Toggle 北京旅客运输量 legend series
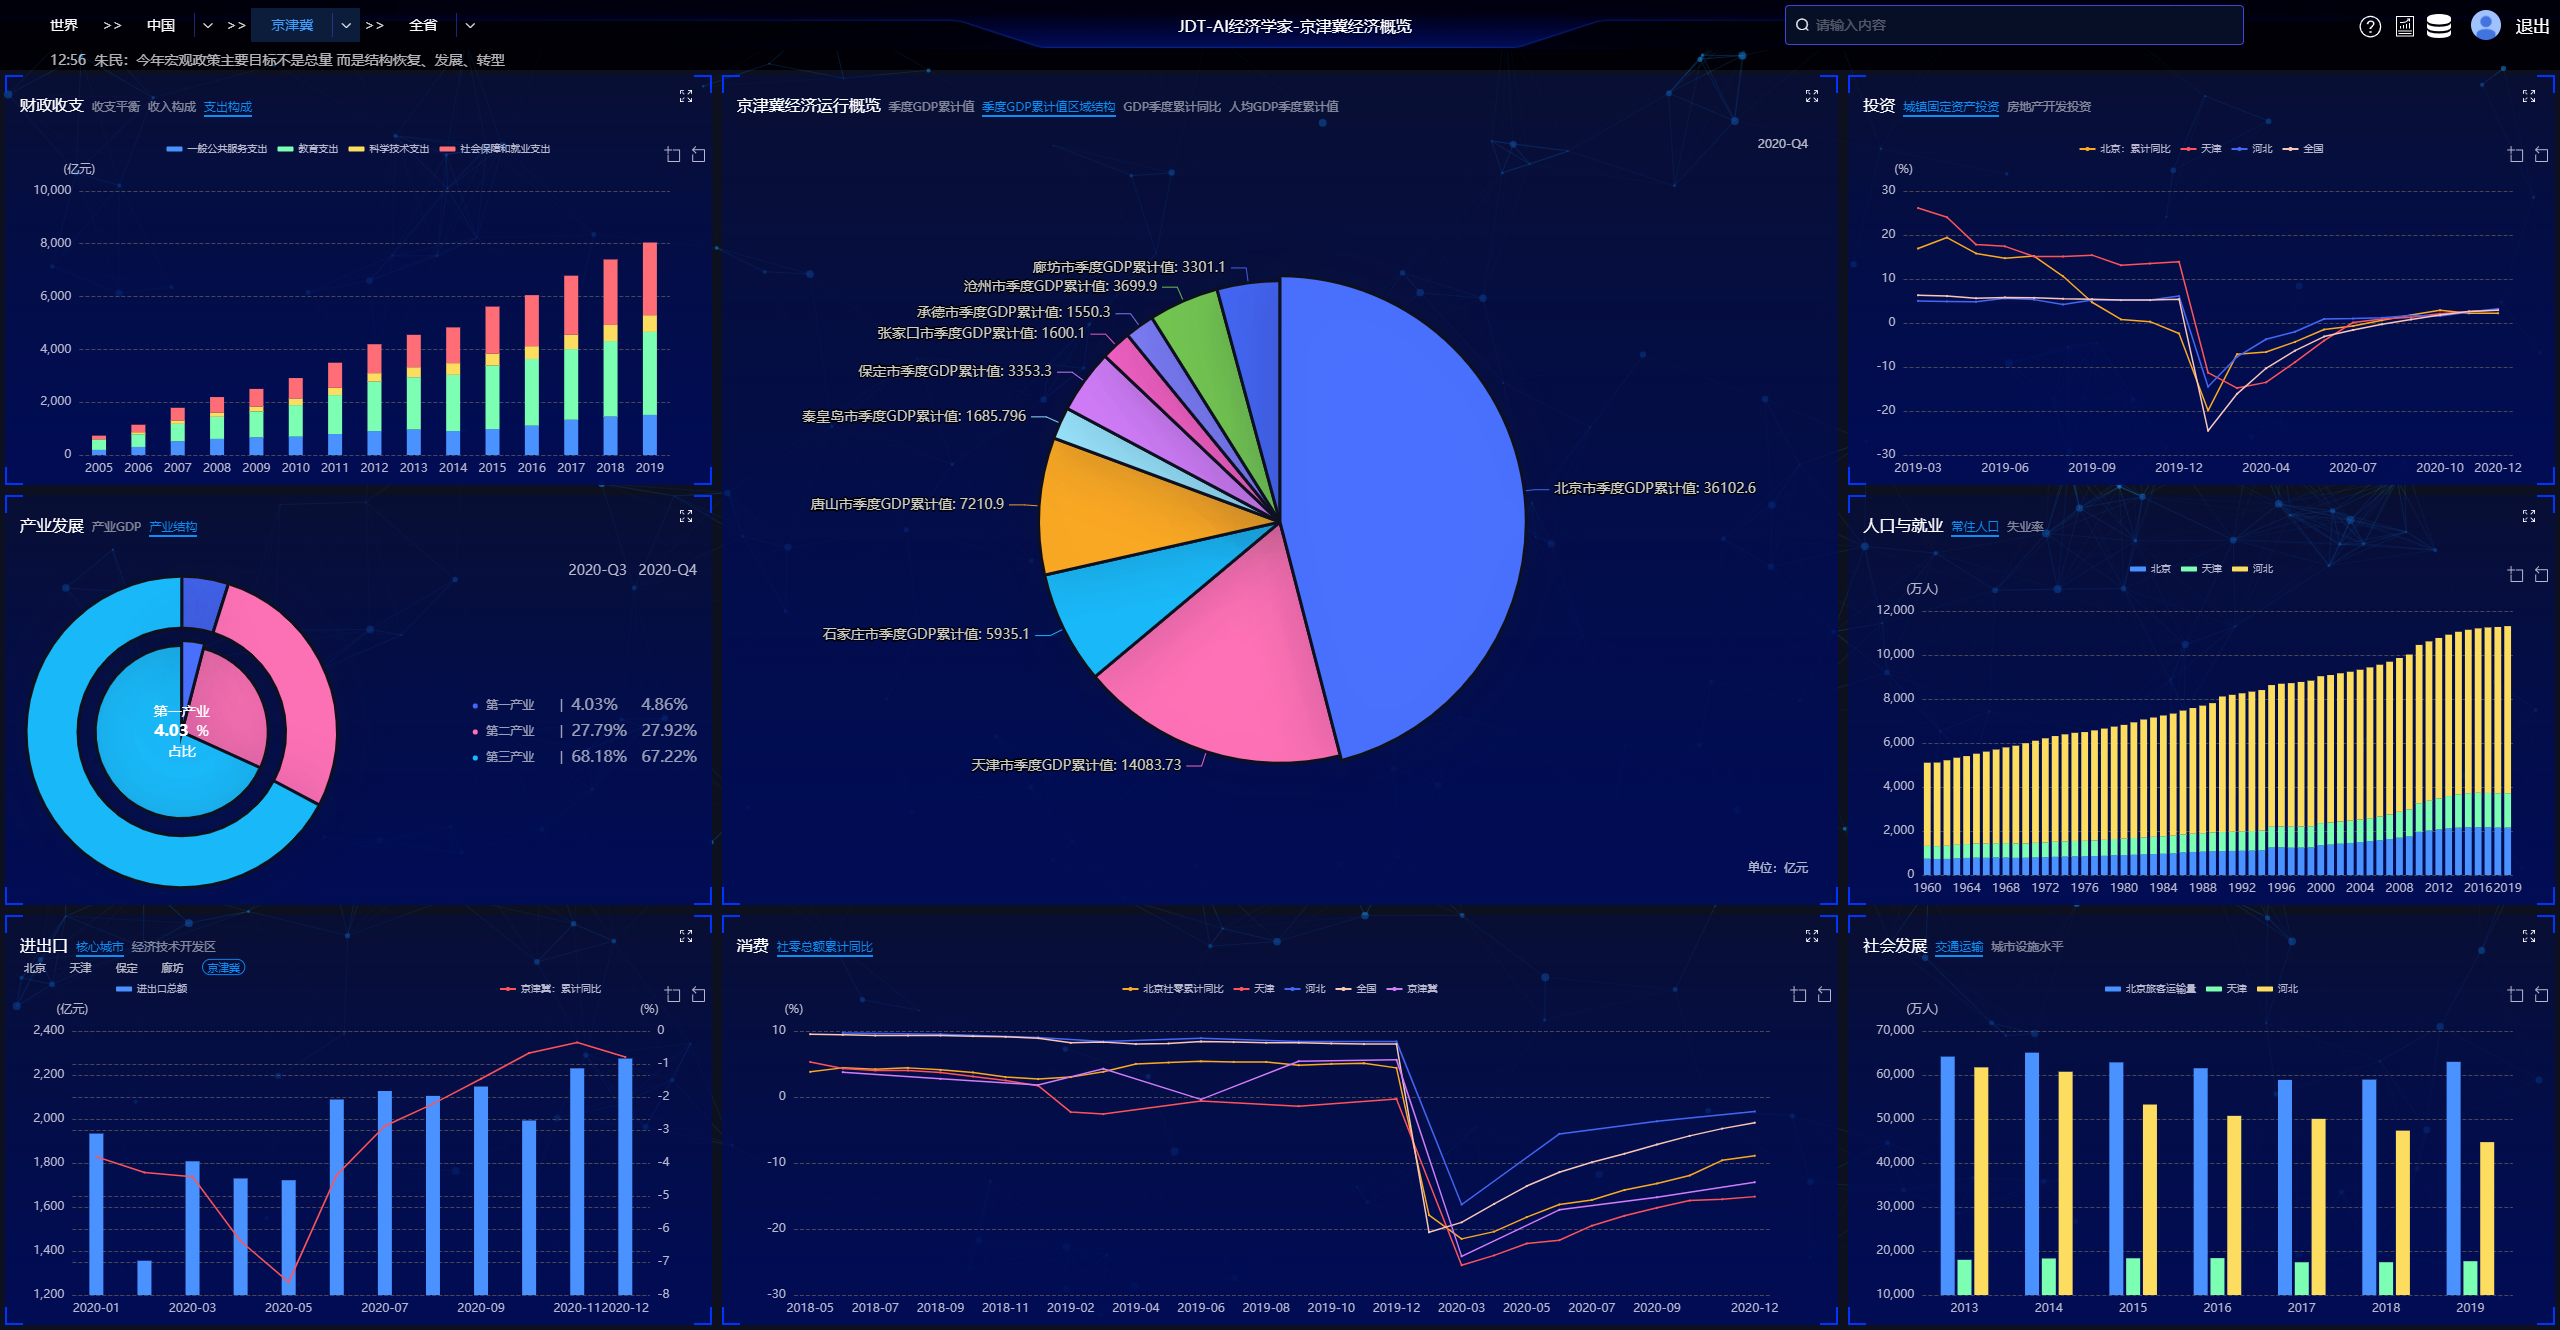The height and width of the screenshot is (1330, 2560). pyautogui.click(x=2151, y=989)
